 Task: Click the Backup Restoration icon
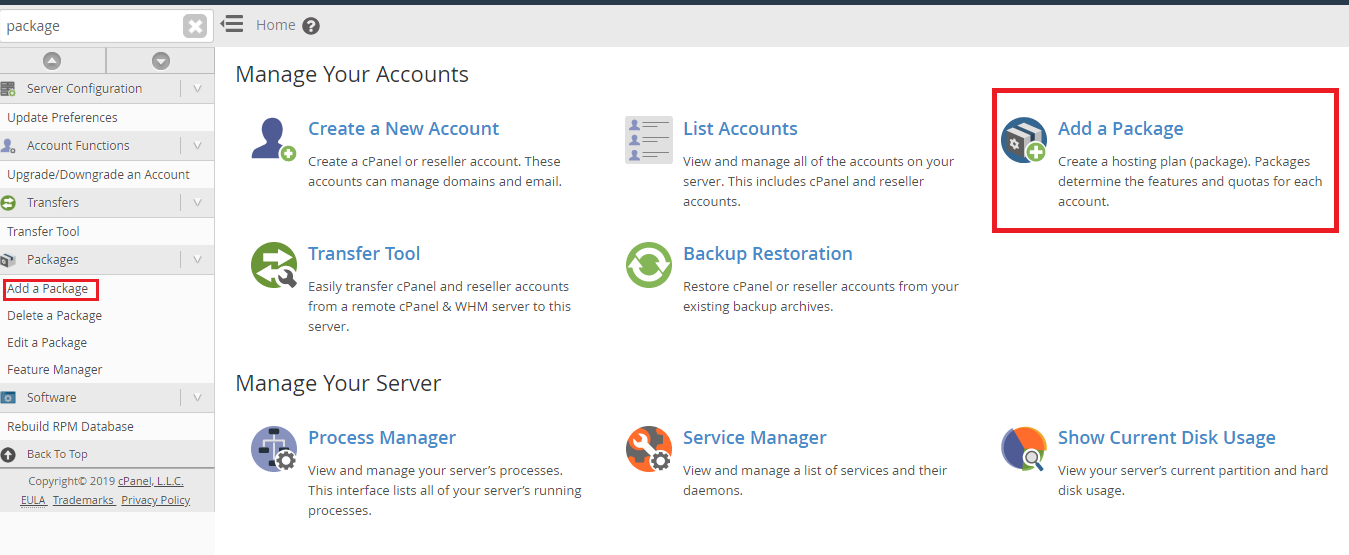(648, 265)
